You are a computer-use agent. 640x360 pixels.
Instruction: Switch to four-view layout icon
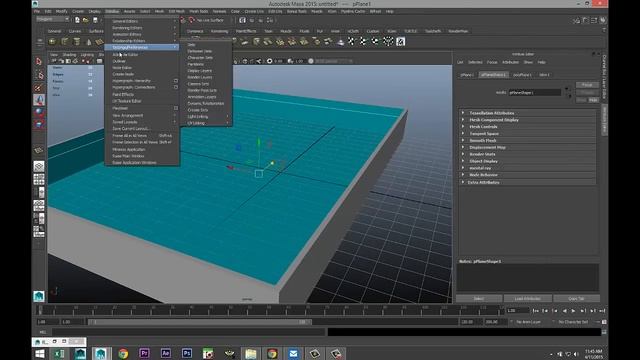(39, 179)
